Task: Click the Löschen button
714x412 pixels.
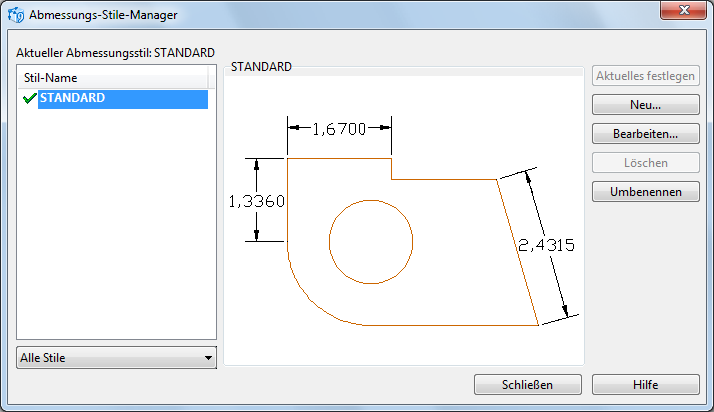Action: point(645,162)
